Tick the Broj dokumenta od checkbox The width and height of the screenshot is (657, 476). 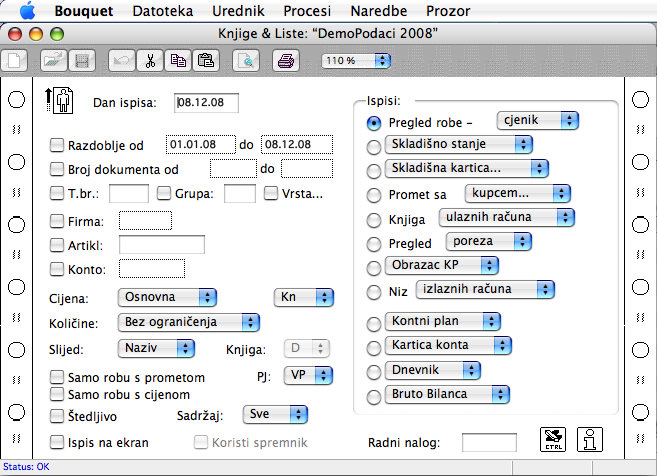point(57,169)
